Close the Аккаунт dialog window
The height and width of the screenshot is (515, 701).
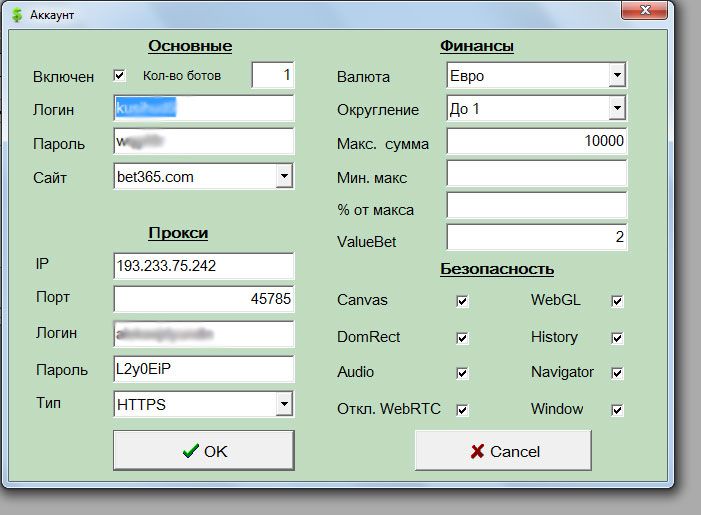[x=645, y=11]
